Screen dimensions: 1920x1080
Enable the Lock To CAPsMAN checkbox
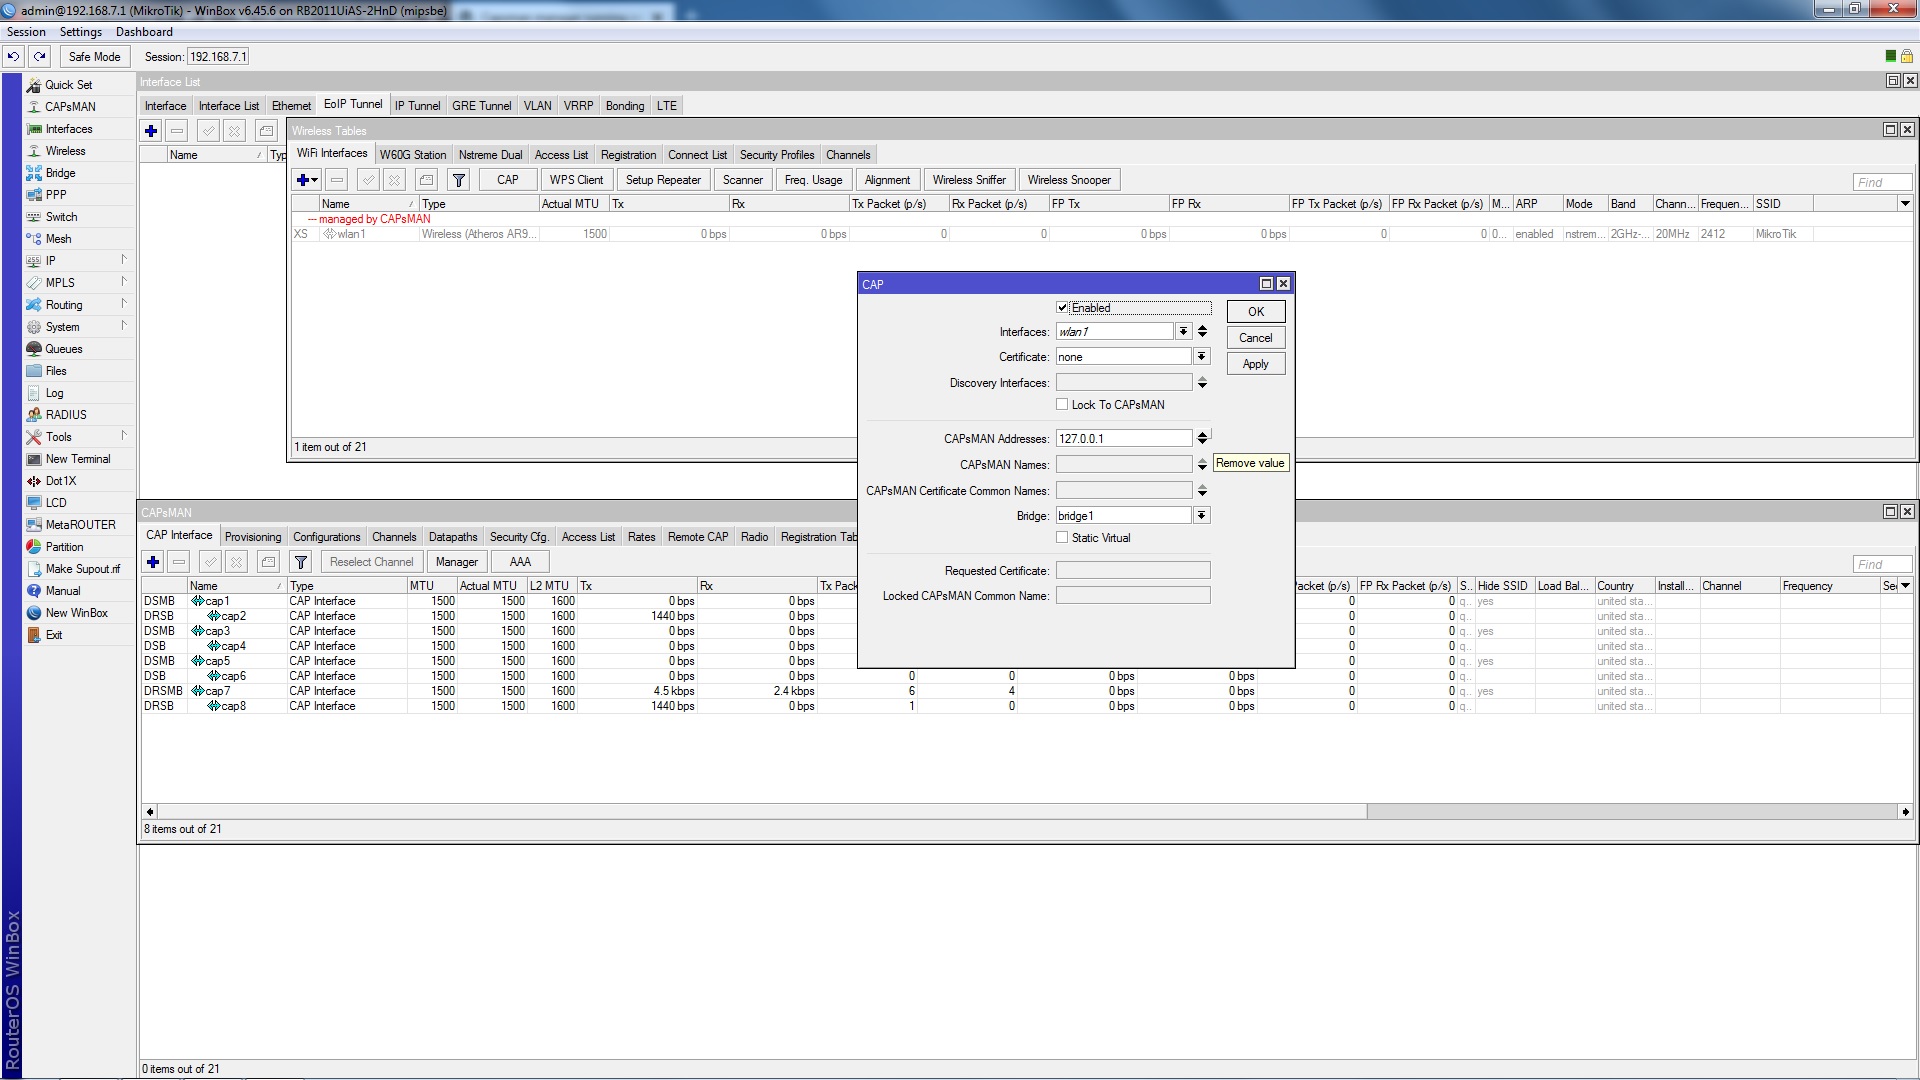click(x=1062, y=405)
